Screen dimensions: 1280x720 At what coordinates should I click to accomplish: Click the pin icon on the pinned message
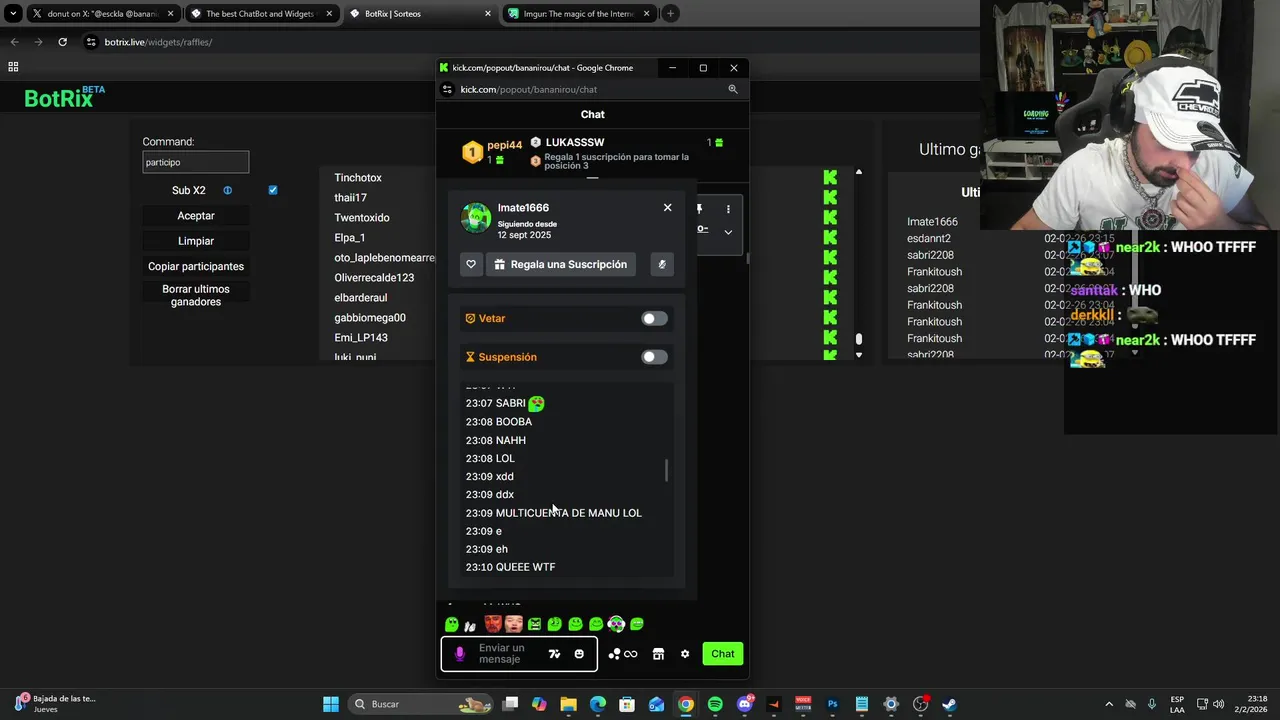[x=700, y=209]
